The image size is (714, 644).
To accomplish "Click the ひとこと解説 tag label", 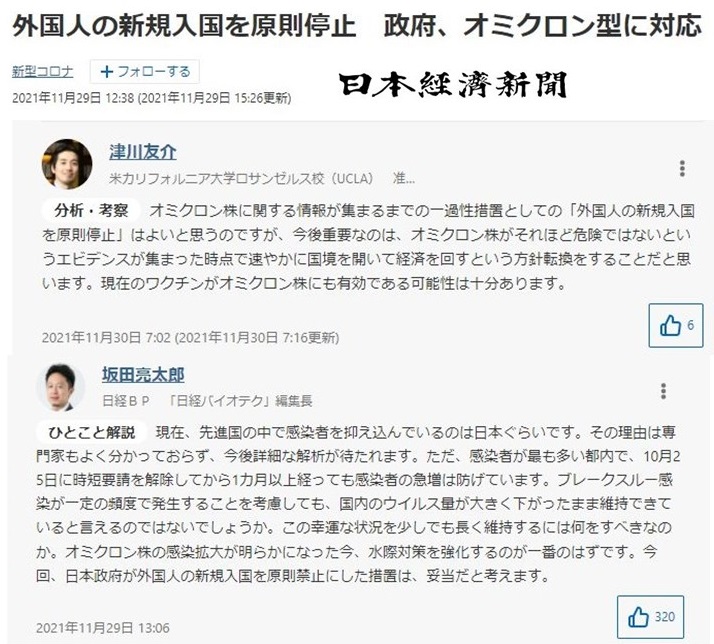I will 93,433.
